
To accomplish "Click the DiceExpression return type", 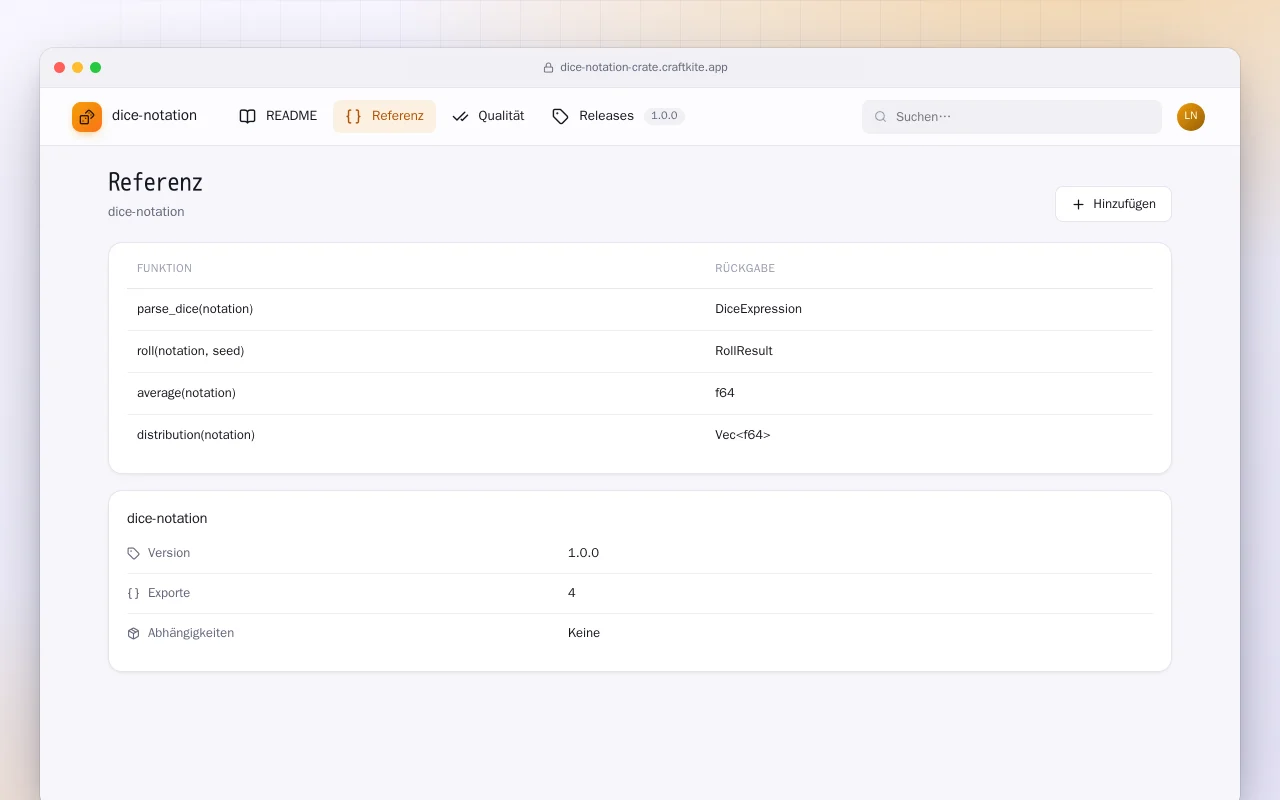I will point(758,310).
